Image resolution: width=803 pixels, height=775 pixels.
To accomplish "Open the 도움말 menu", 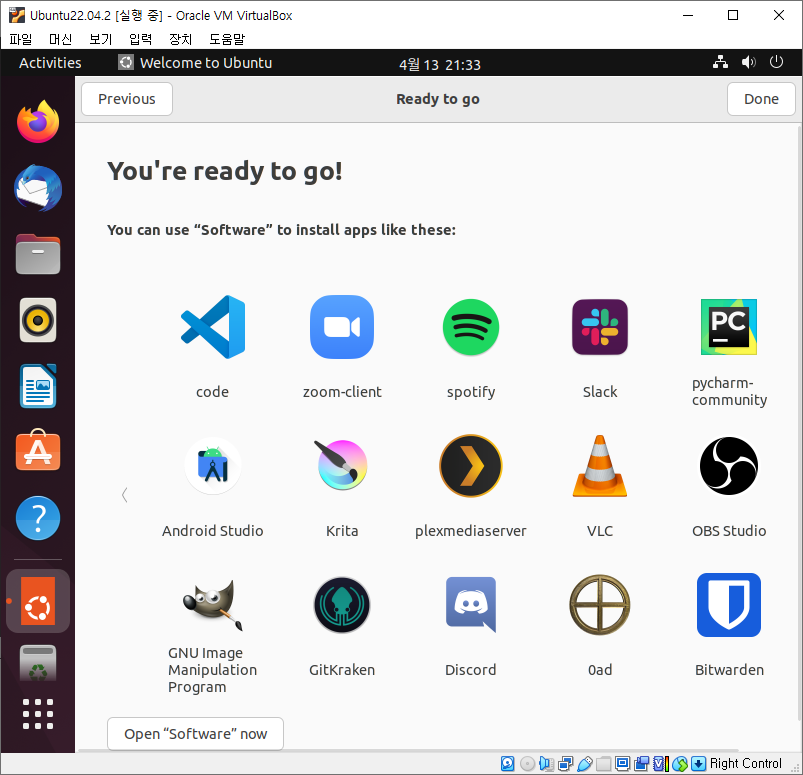I will point(227,39).
